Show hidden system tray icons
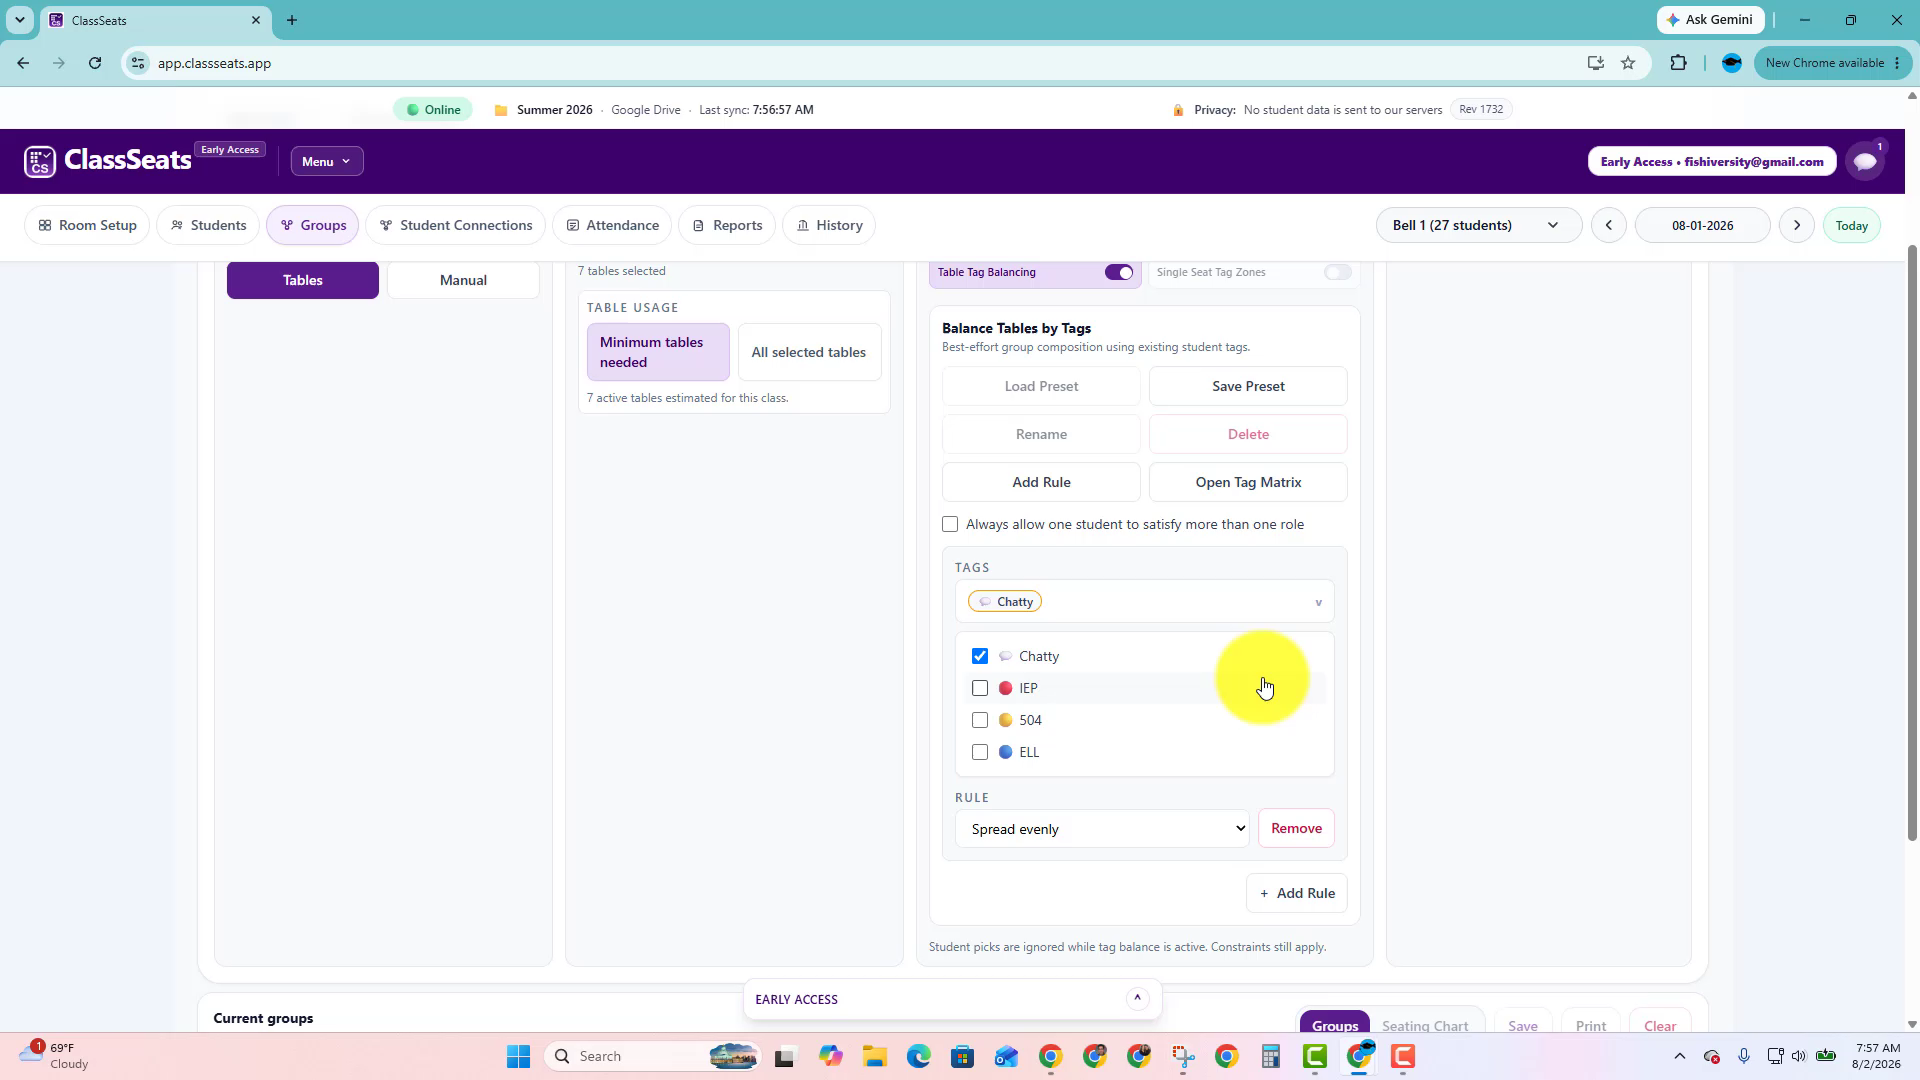1920x1080 pixels. pyautogui.click(x=1680, y=1056)
